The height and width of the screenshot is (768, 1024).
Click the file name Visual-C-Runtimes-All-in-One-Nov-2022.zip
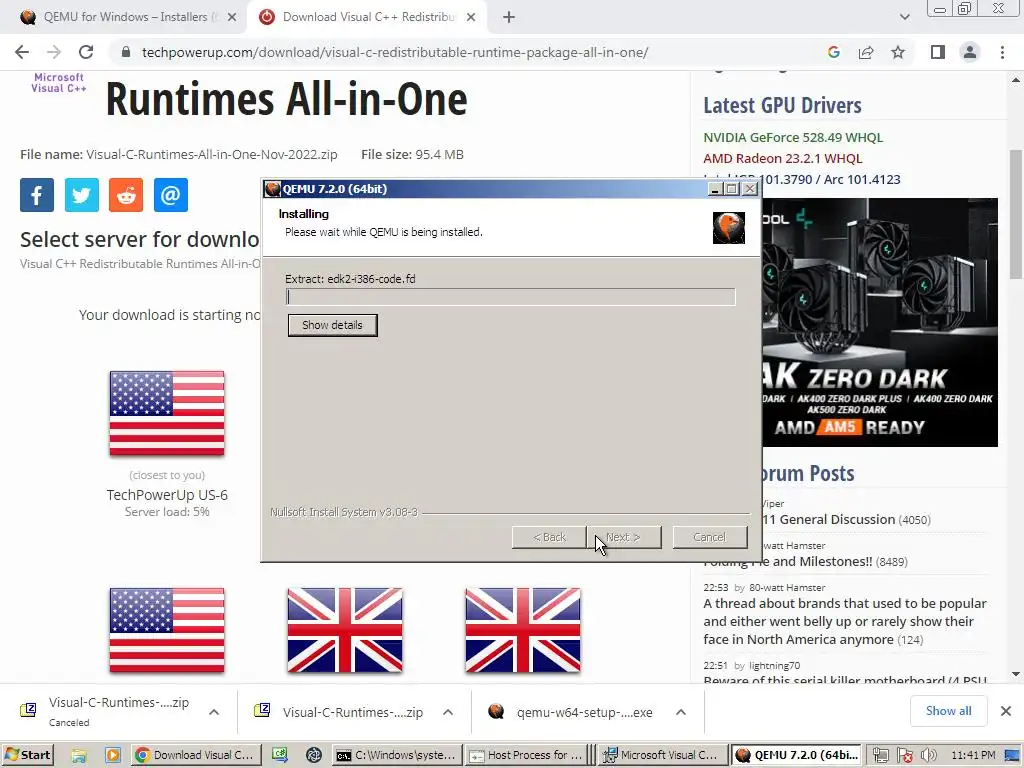pos(212,155)
